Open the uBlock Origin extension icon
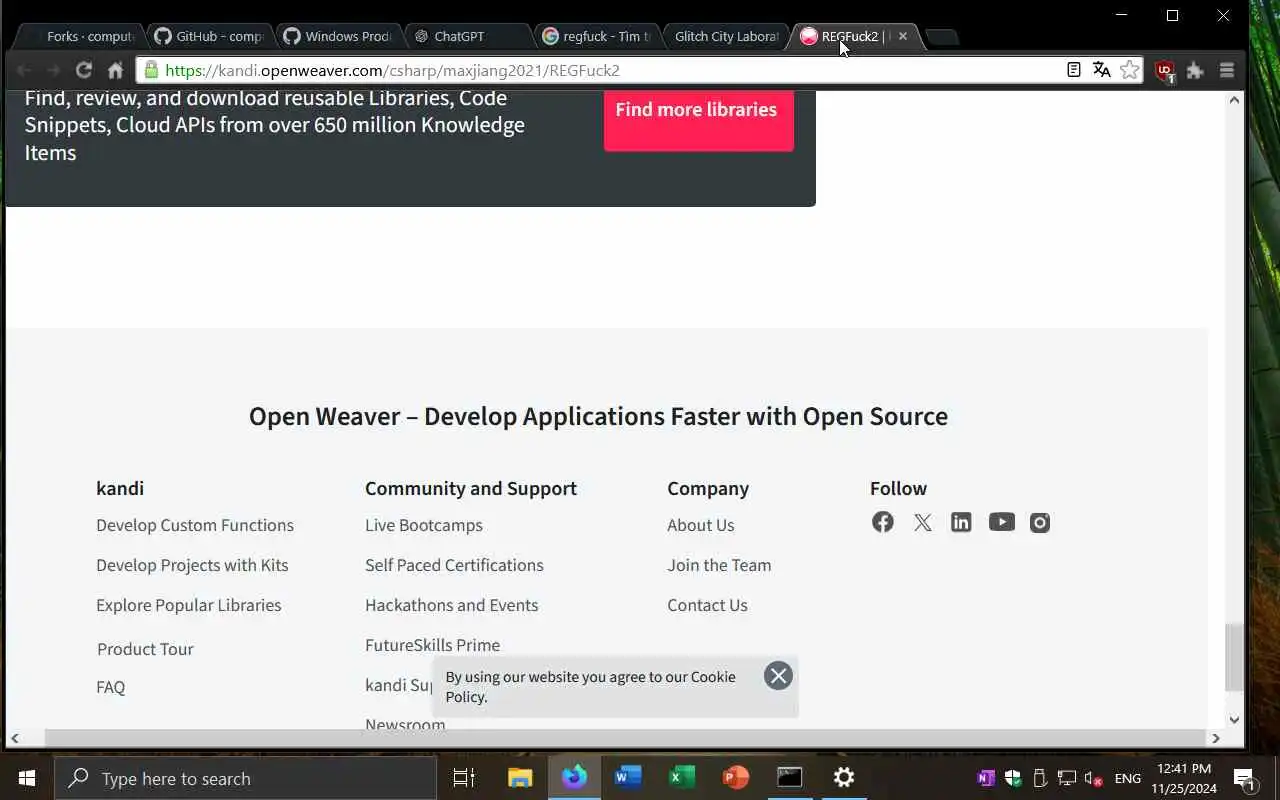The width and height of the screenshot is (1280, 800). click(1165, 71)
